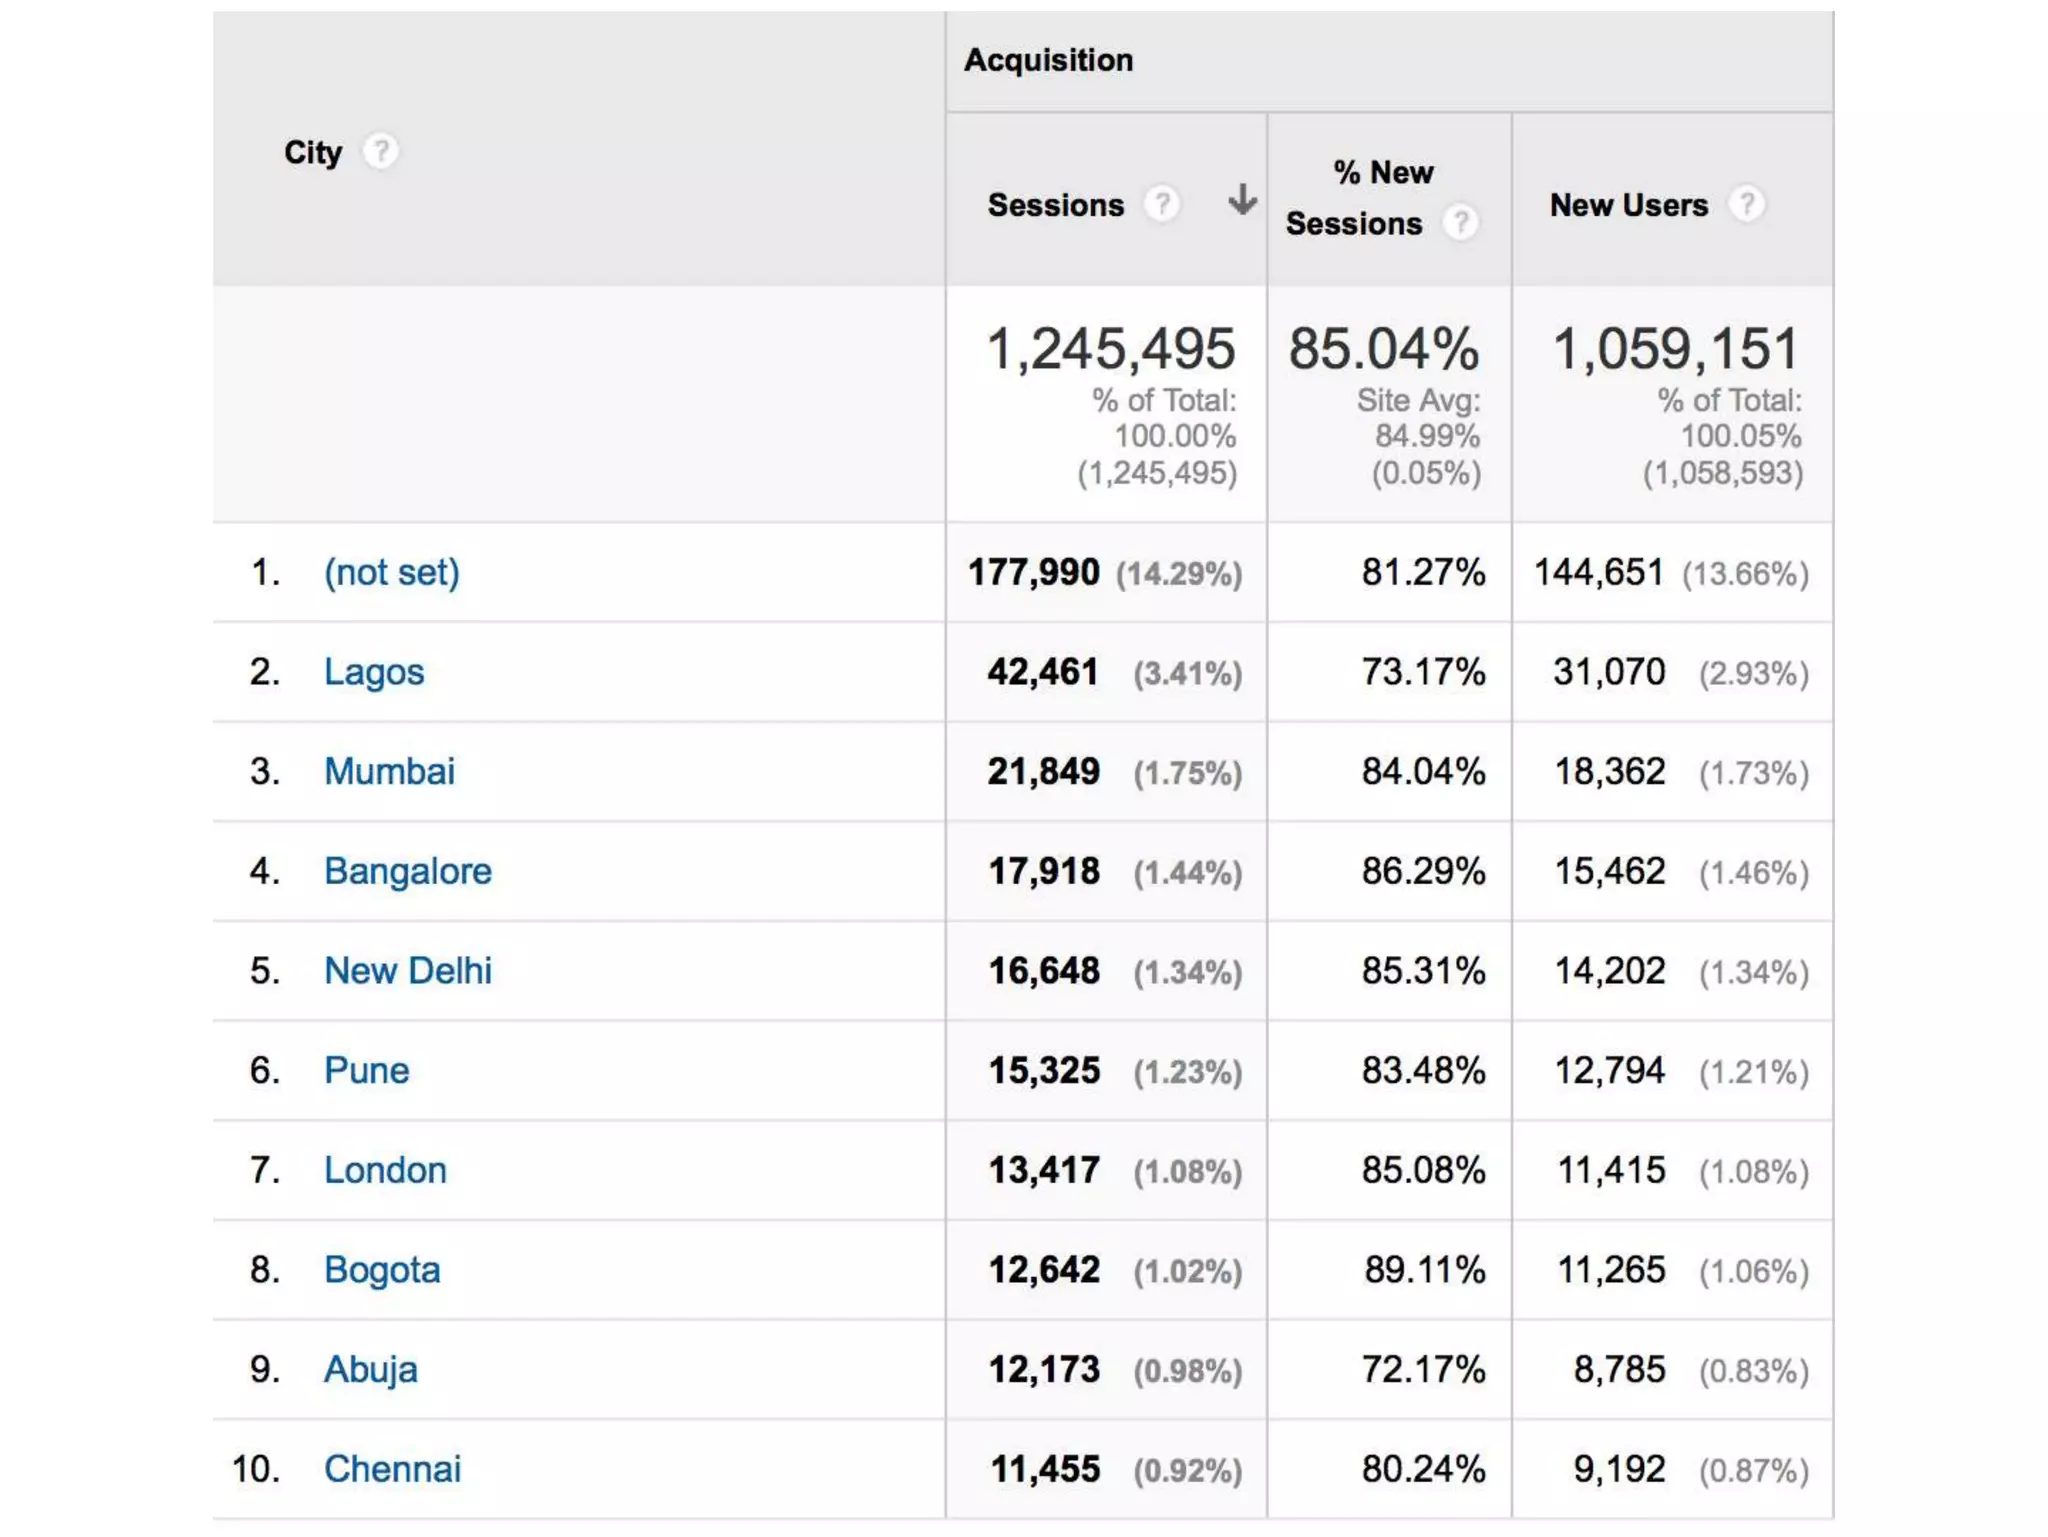Sort by the Sessions column header
The height and width of the screenshot is (1537, 2048).
pyautogui.click(x=1055, y=205)
